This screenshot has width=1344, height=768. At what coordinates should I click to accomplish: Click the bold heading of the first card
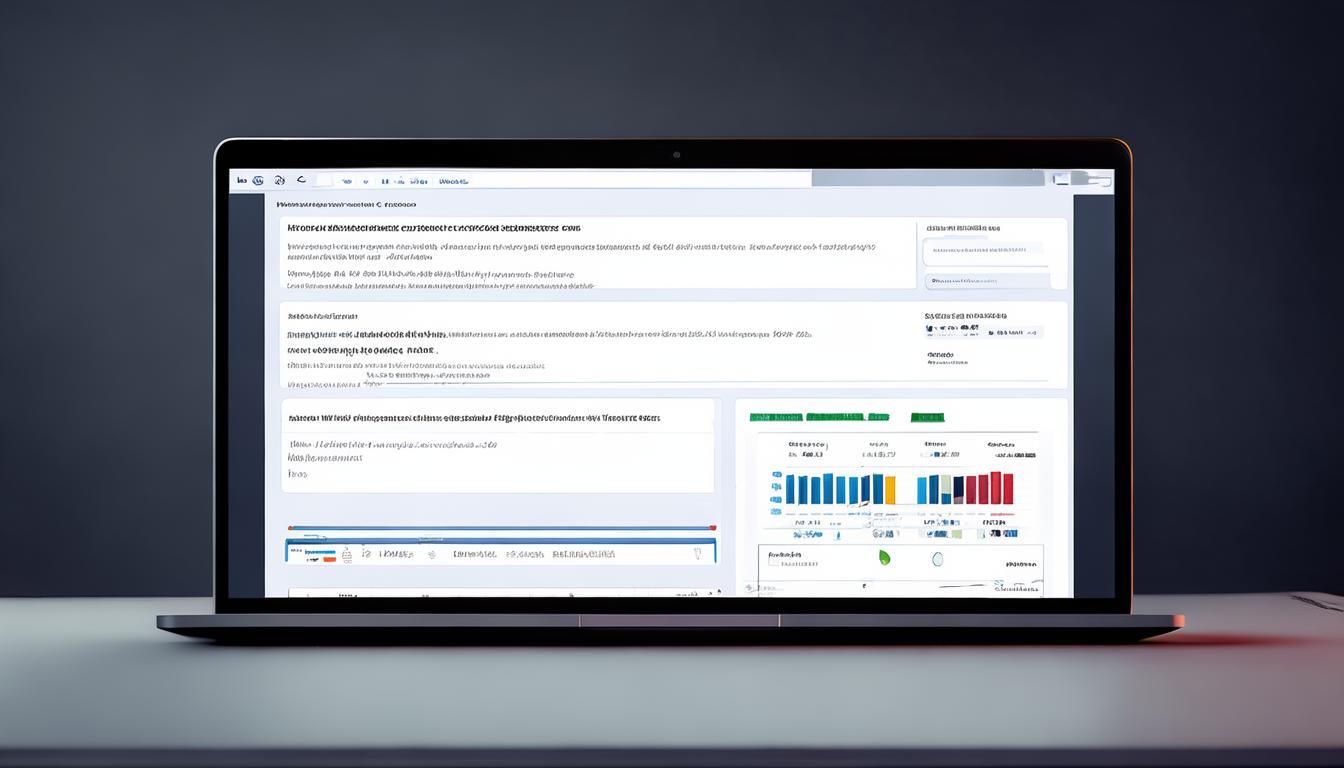pyautogui.click(x=433, y=228)
